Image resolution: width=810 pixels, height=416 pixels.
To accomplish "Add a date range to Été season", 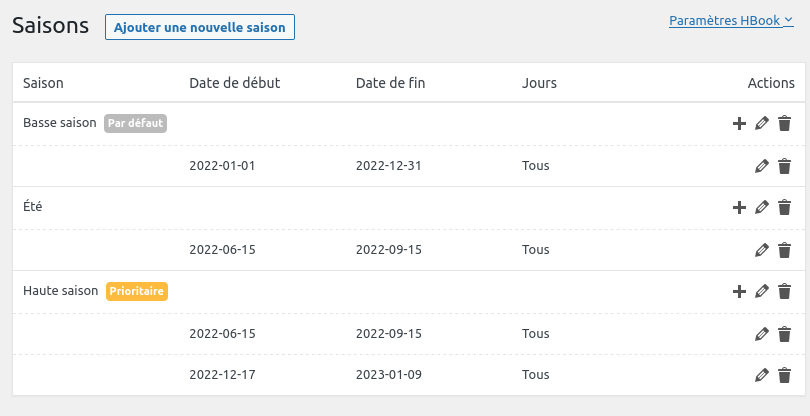I will [x=739, y=207].
